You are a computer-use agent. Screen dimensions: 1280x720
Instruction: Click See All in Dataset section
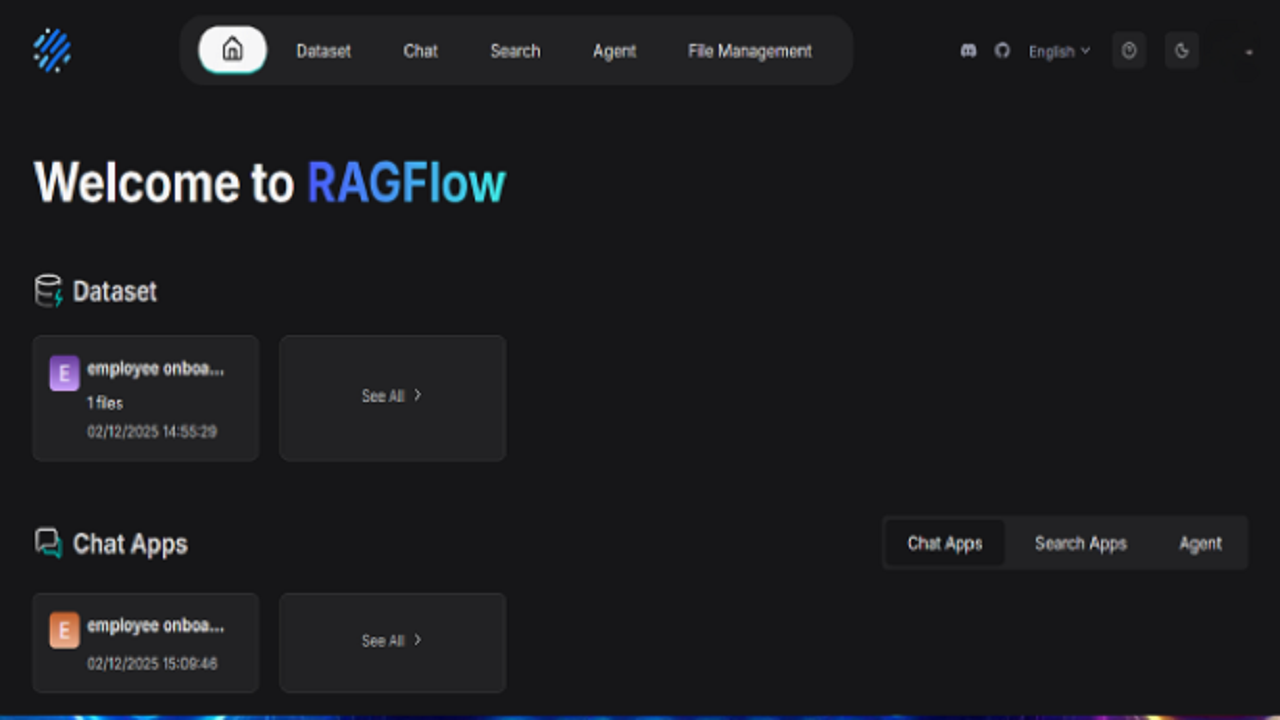click(x=392, y=397)
